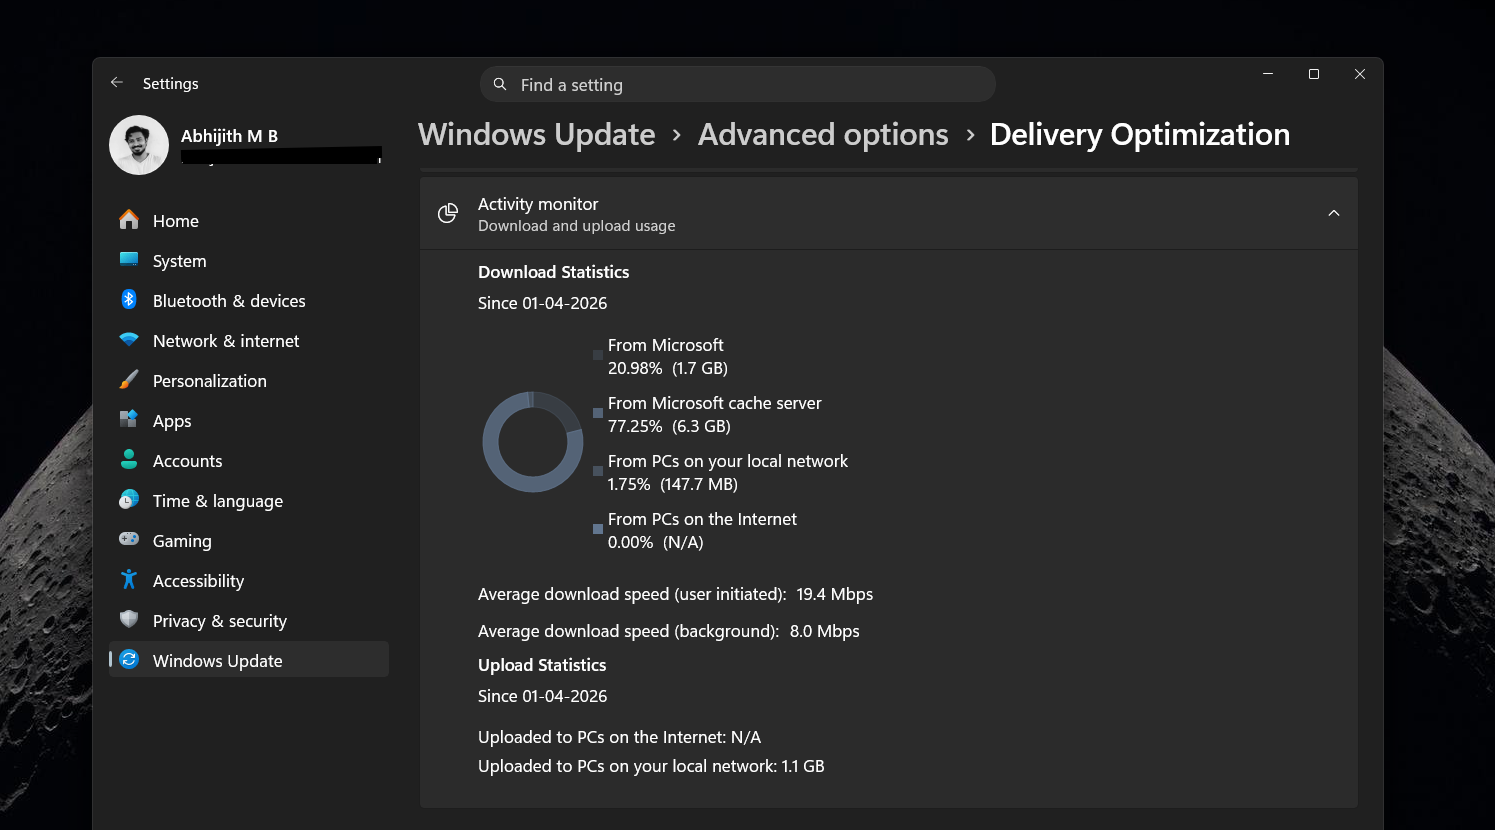Screen dimensions: 1495x830
Task: Open Privacy & security via the shield icon
Action: coord(129,620)
